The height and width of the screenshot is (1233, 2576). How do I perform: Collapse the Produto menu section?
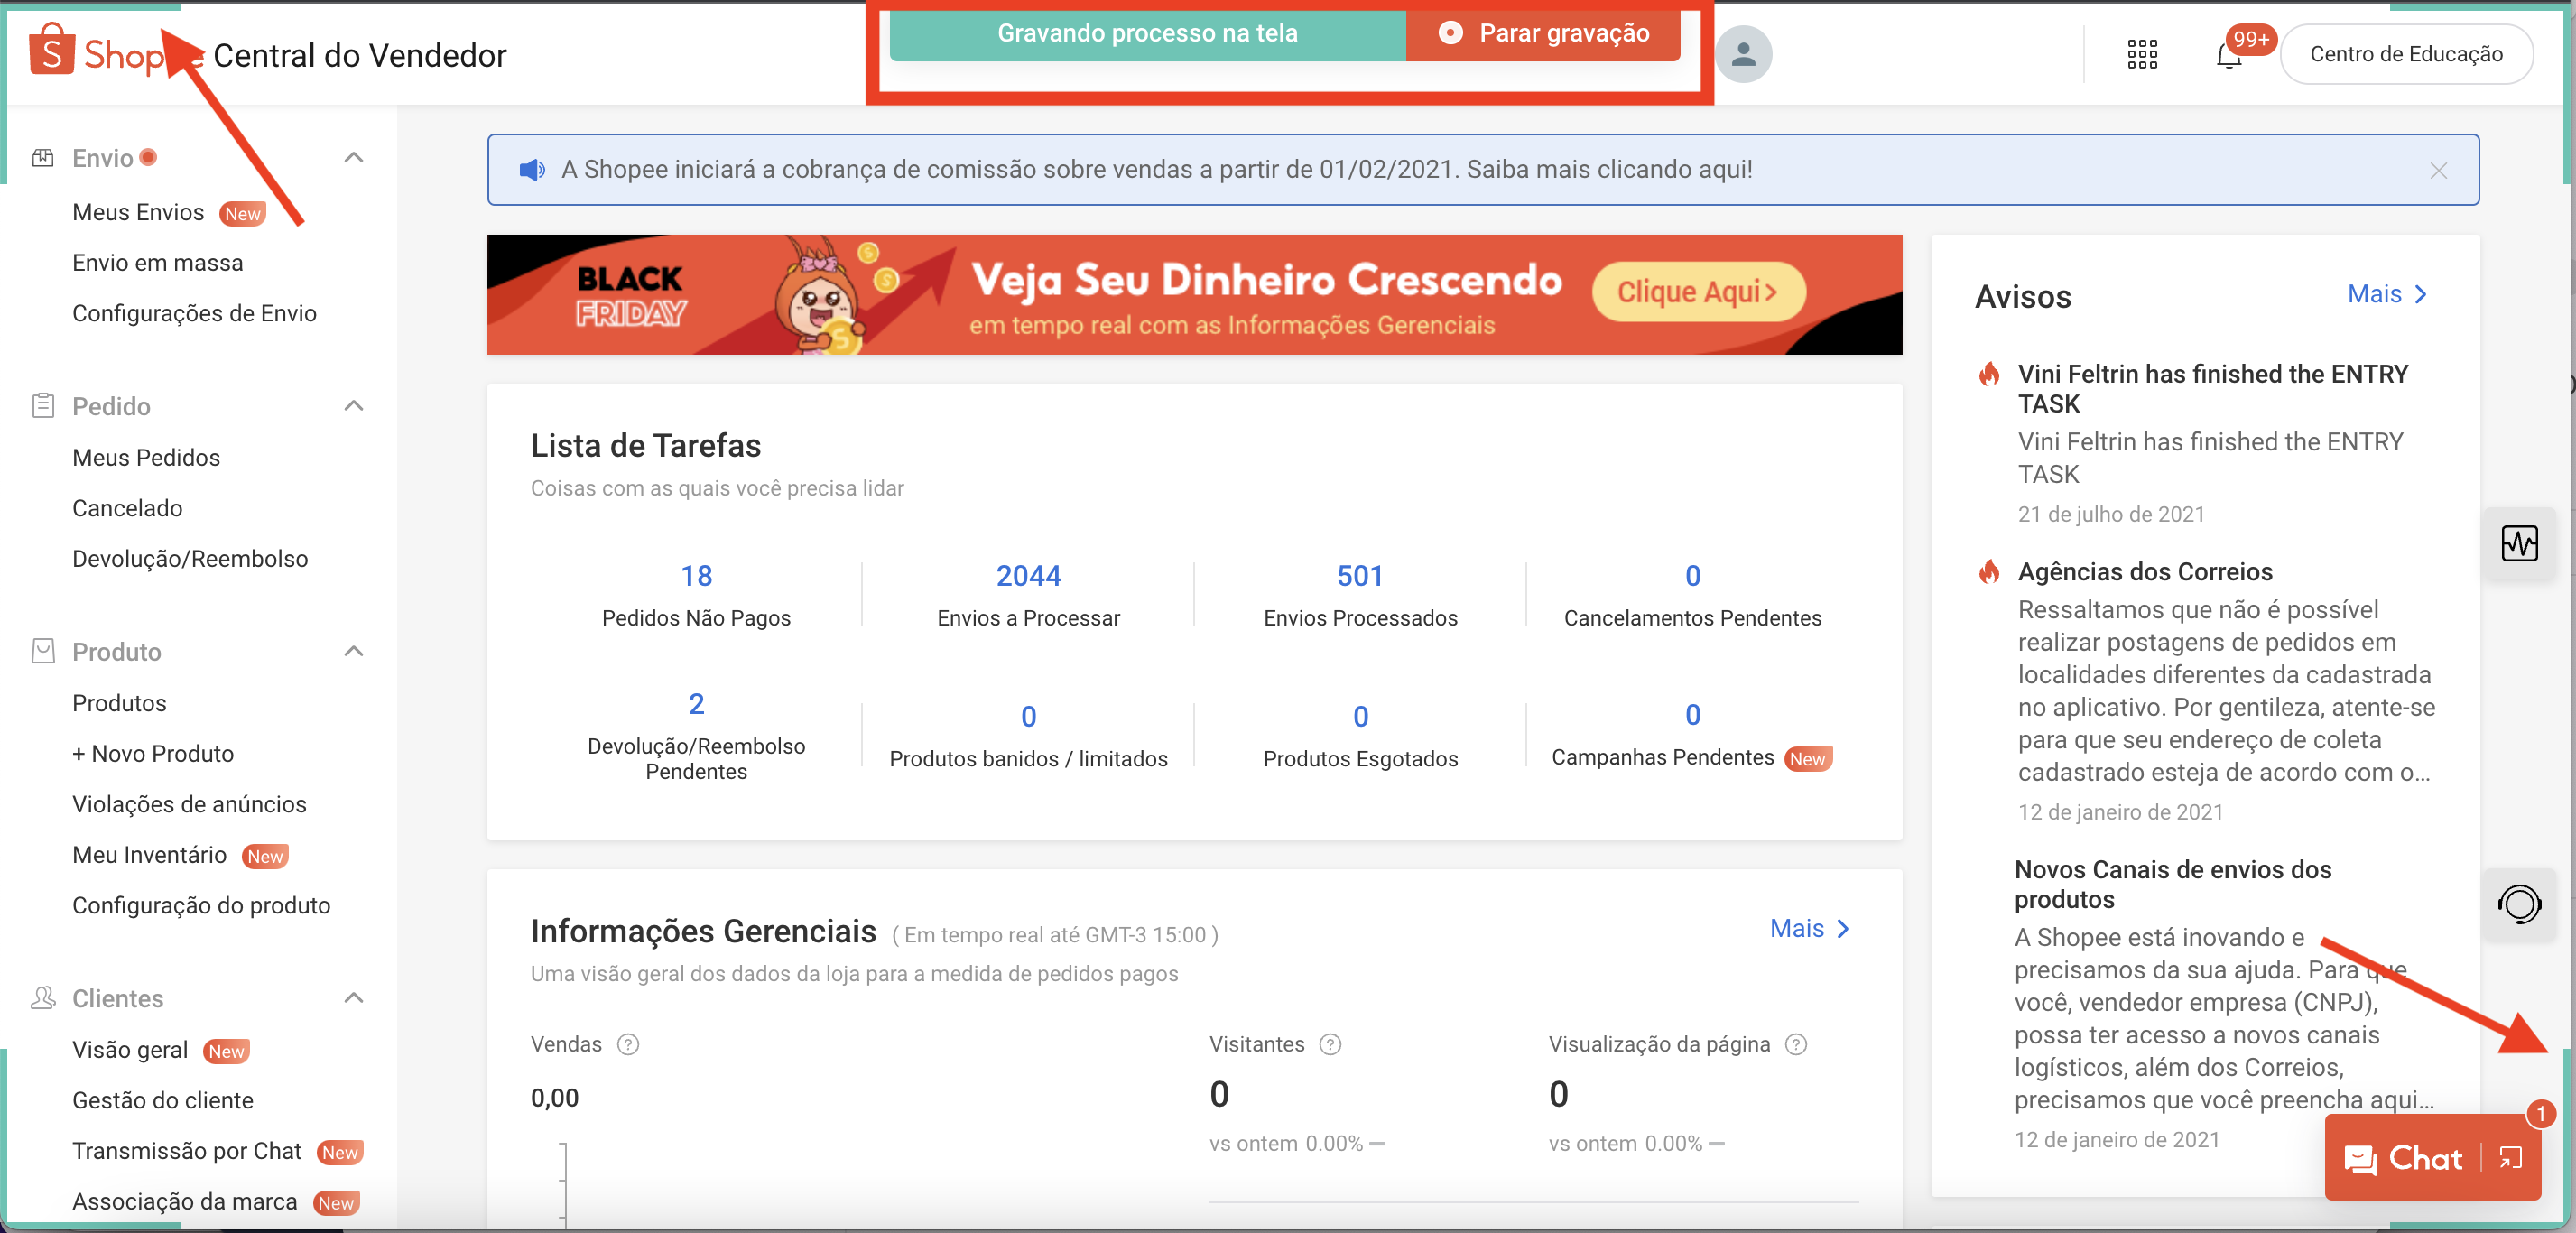click(x=352, y=651)
